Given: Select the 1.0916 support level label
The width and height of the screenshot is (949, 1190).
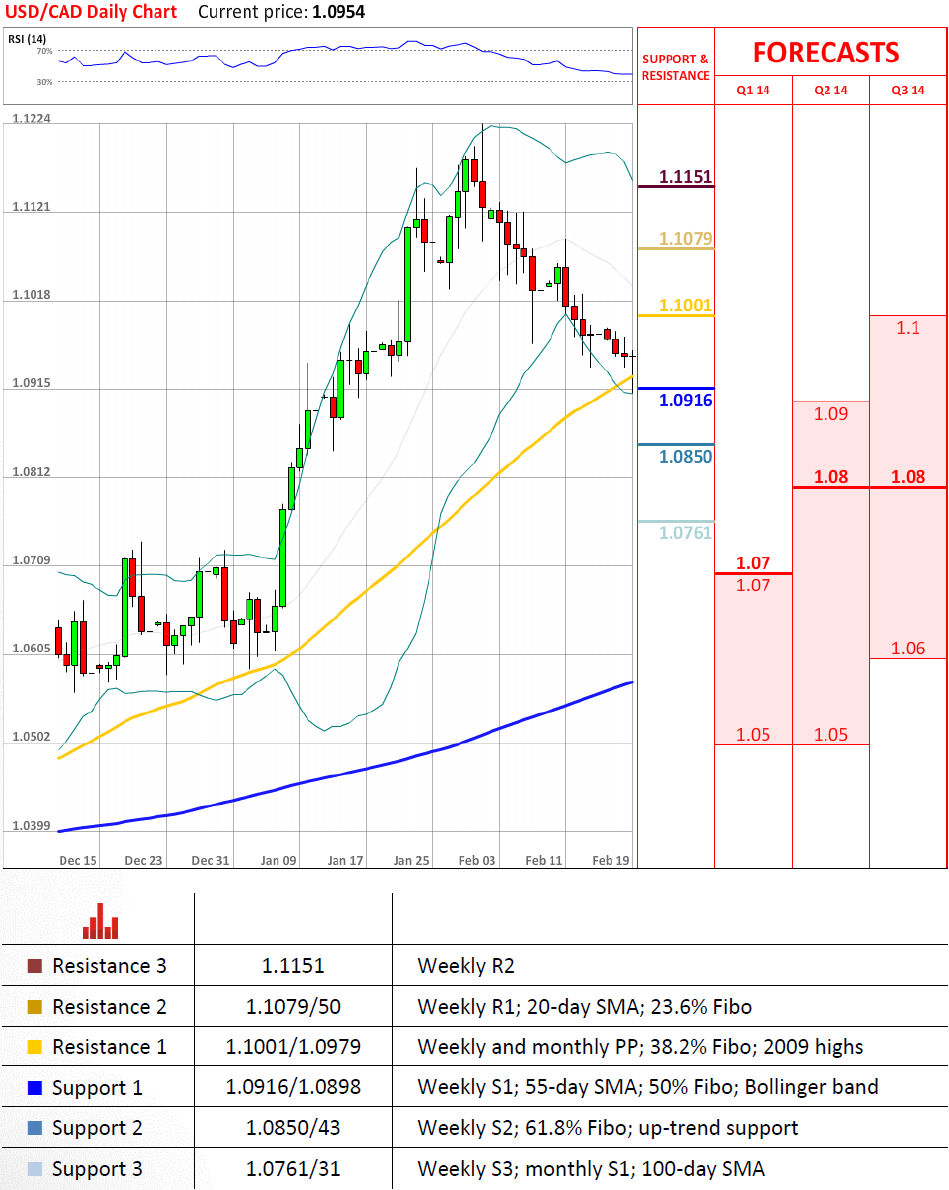Looking at the screenshot, I should 685,400.
